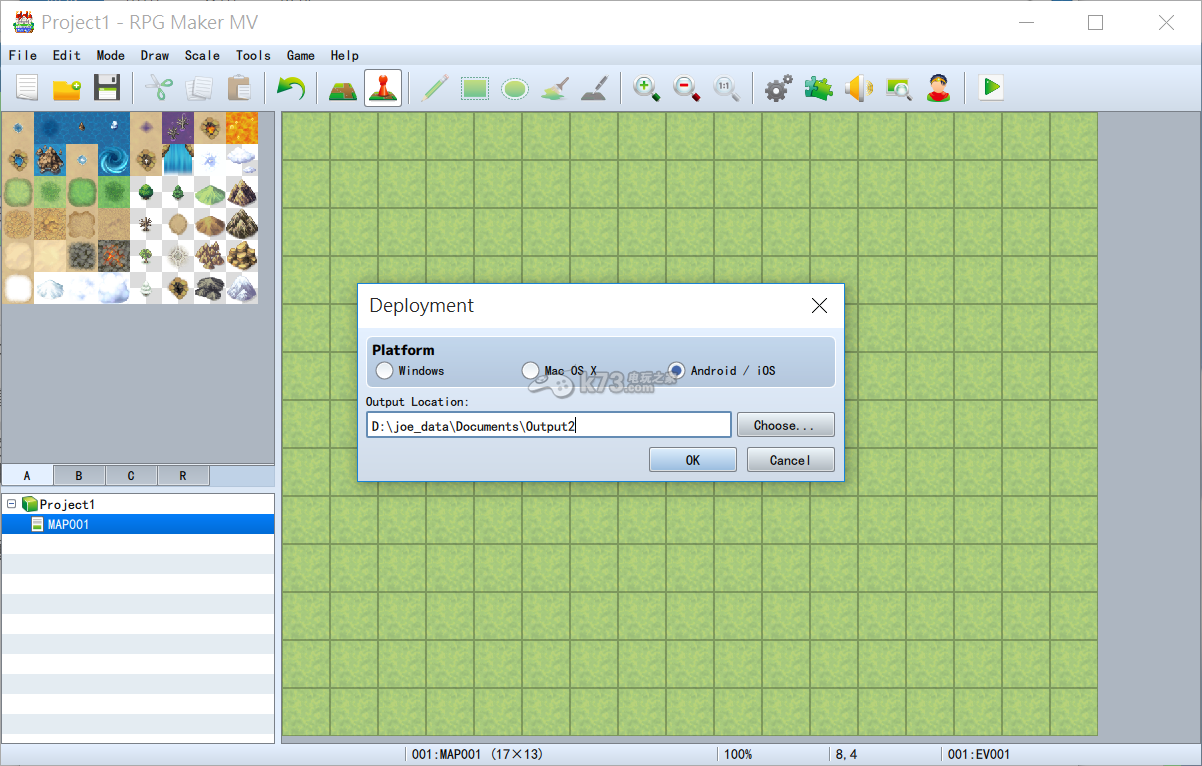Viewport: 1202px width, 766px height.
Task: Confirm deployment with the OK button
Action: pyautogui.click(x=692, y=460)
